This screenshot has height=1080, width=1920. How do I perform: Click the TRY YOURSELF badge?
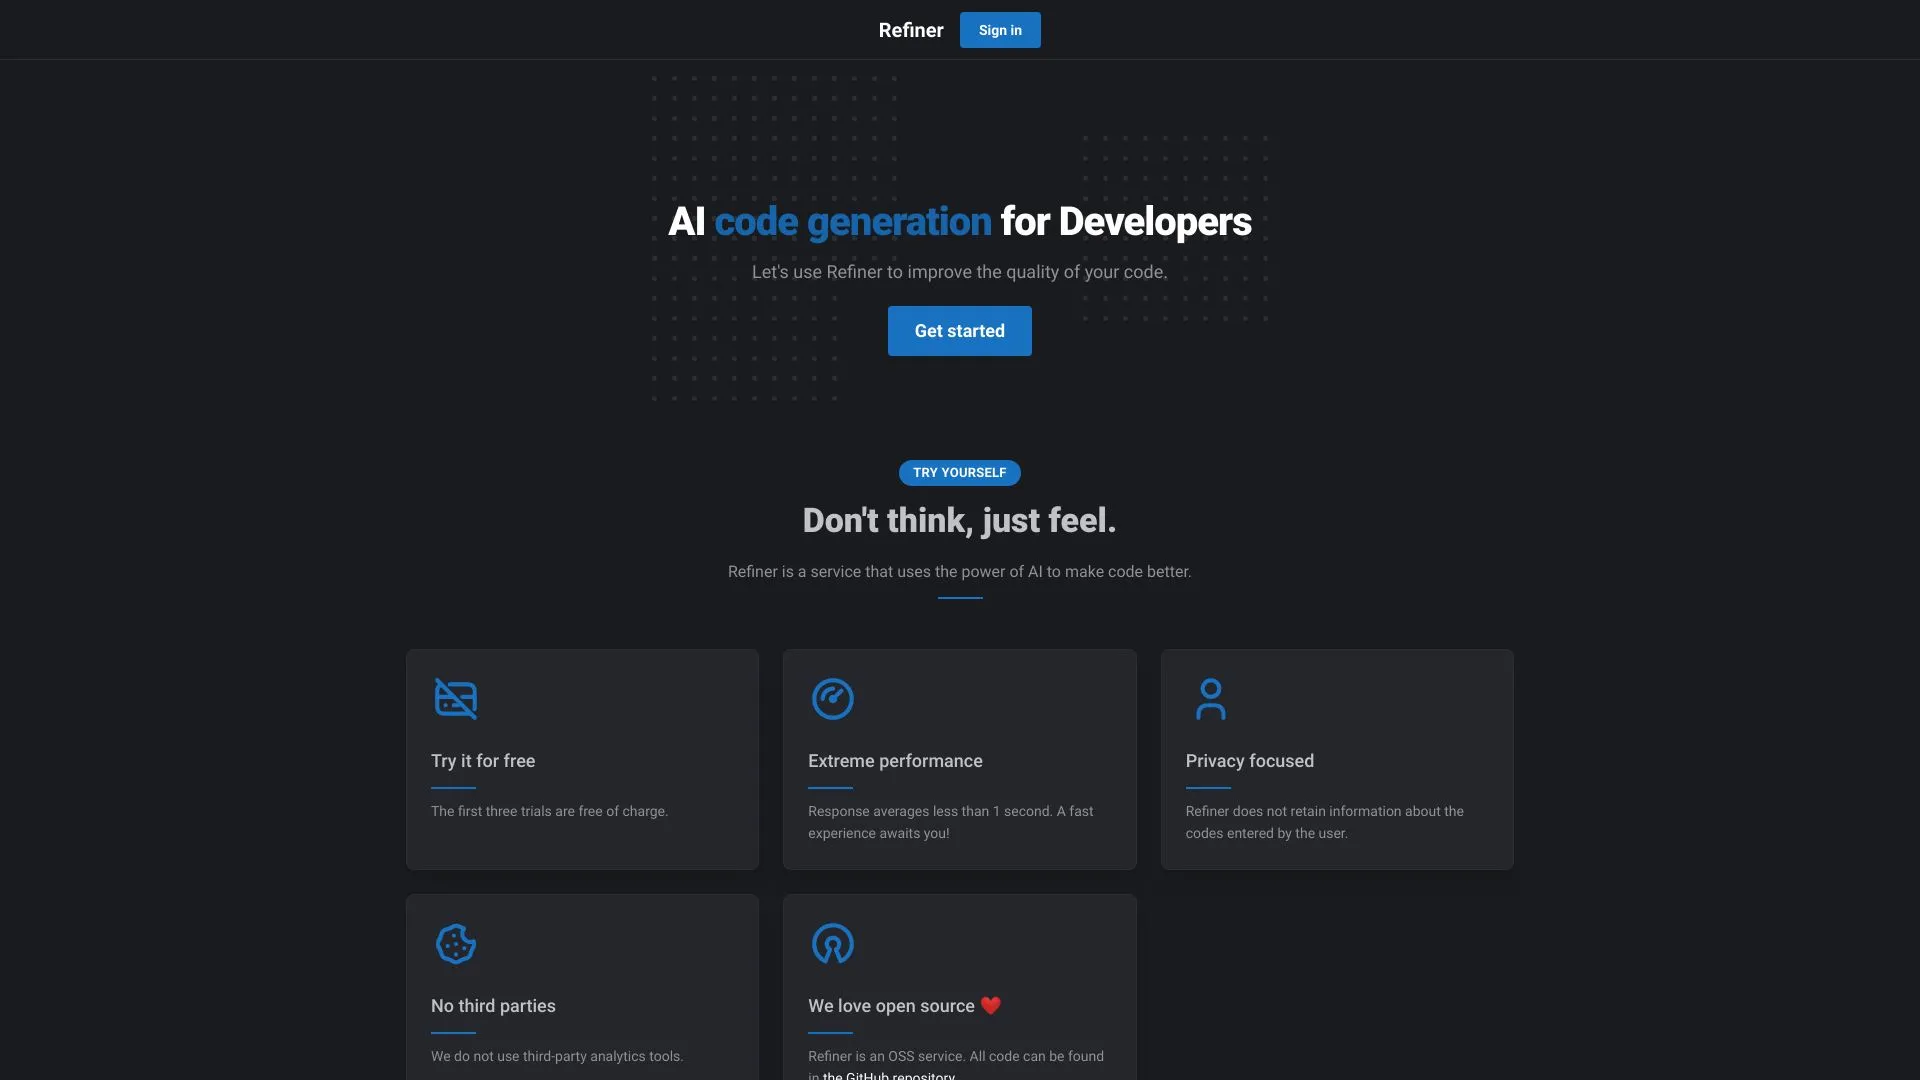(x=959, y=472)
